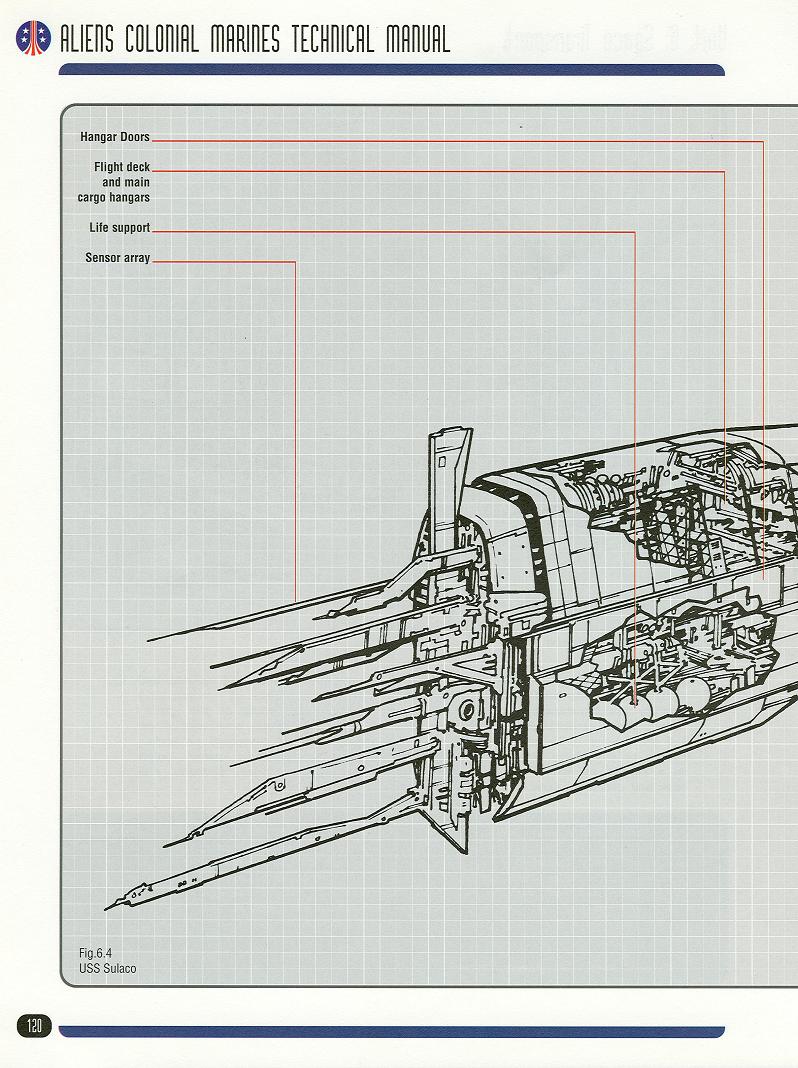Click the 'Aliens Colonial Marines Technical Manual' title

point(255,39)
